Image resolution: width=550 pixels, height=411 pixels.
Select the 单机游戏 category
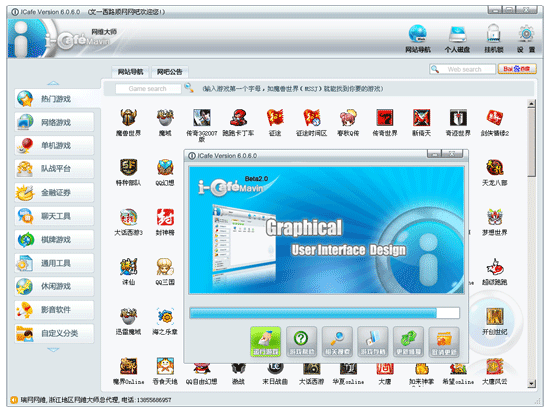54,146
